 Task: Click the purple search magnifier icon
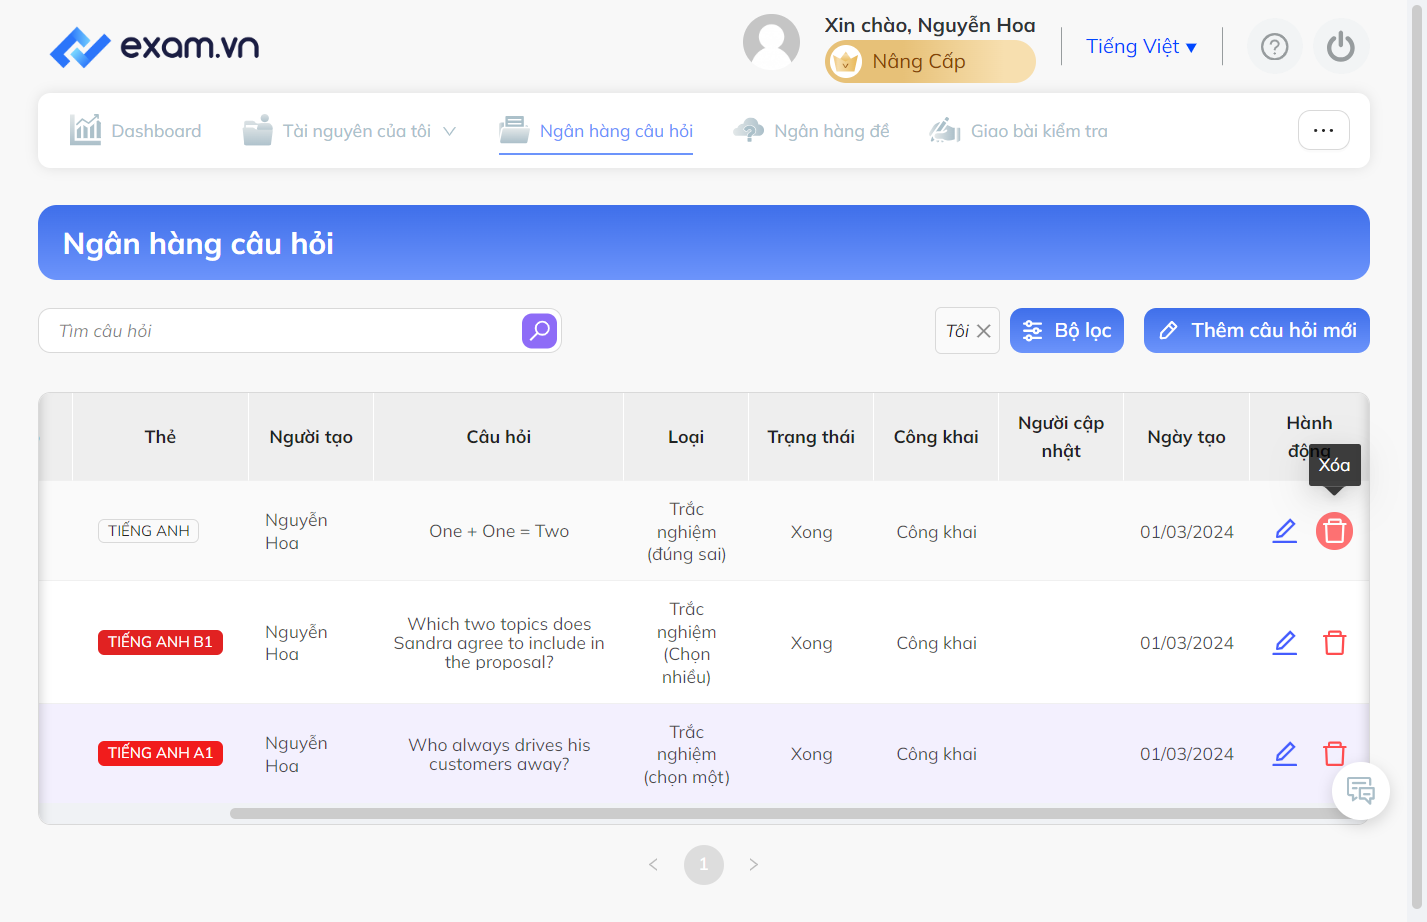coord(539,331)
